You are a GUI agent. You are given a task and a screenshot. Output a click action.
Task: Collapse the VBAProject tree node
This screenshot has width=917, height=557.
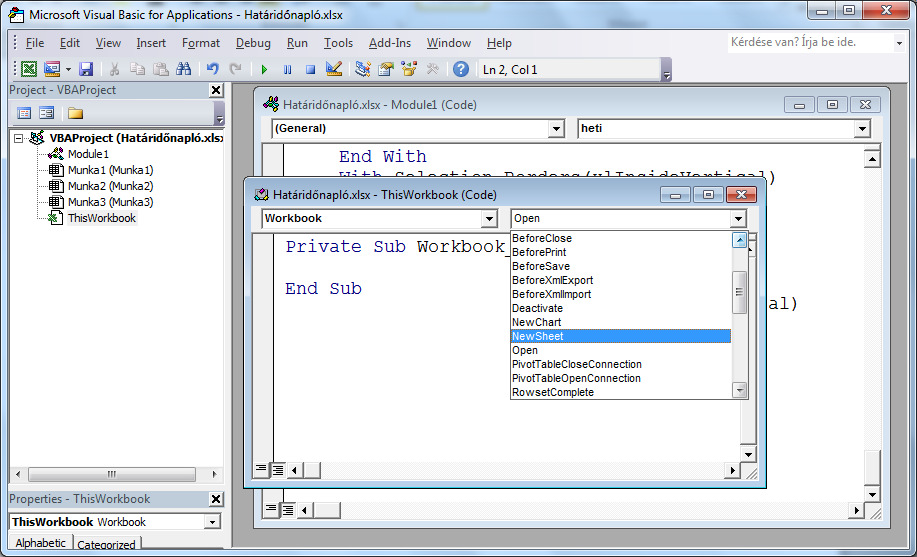click(x=19, y=139)
